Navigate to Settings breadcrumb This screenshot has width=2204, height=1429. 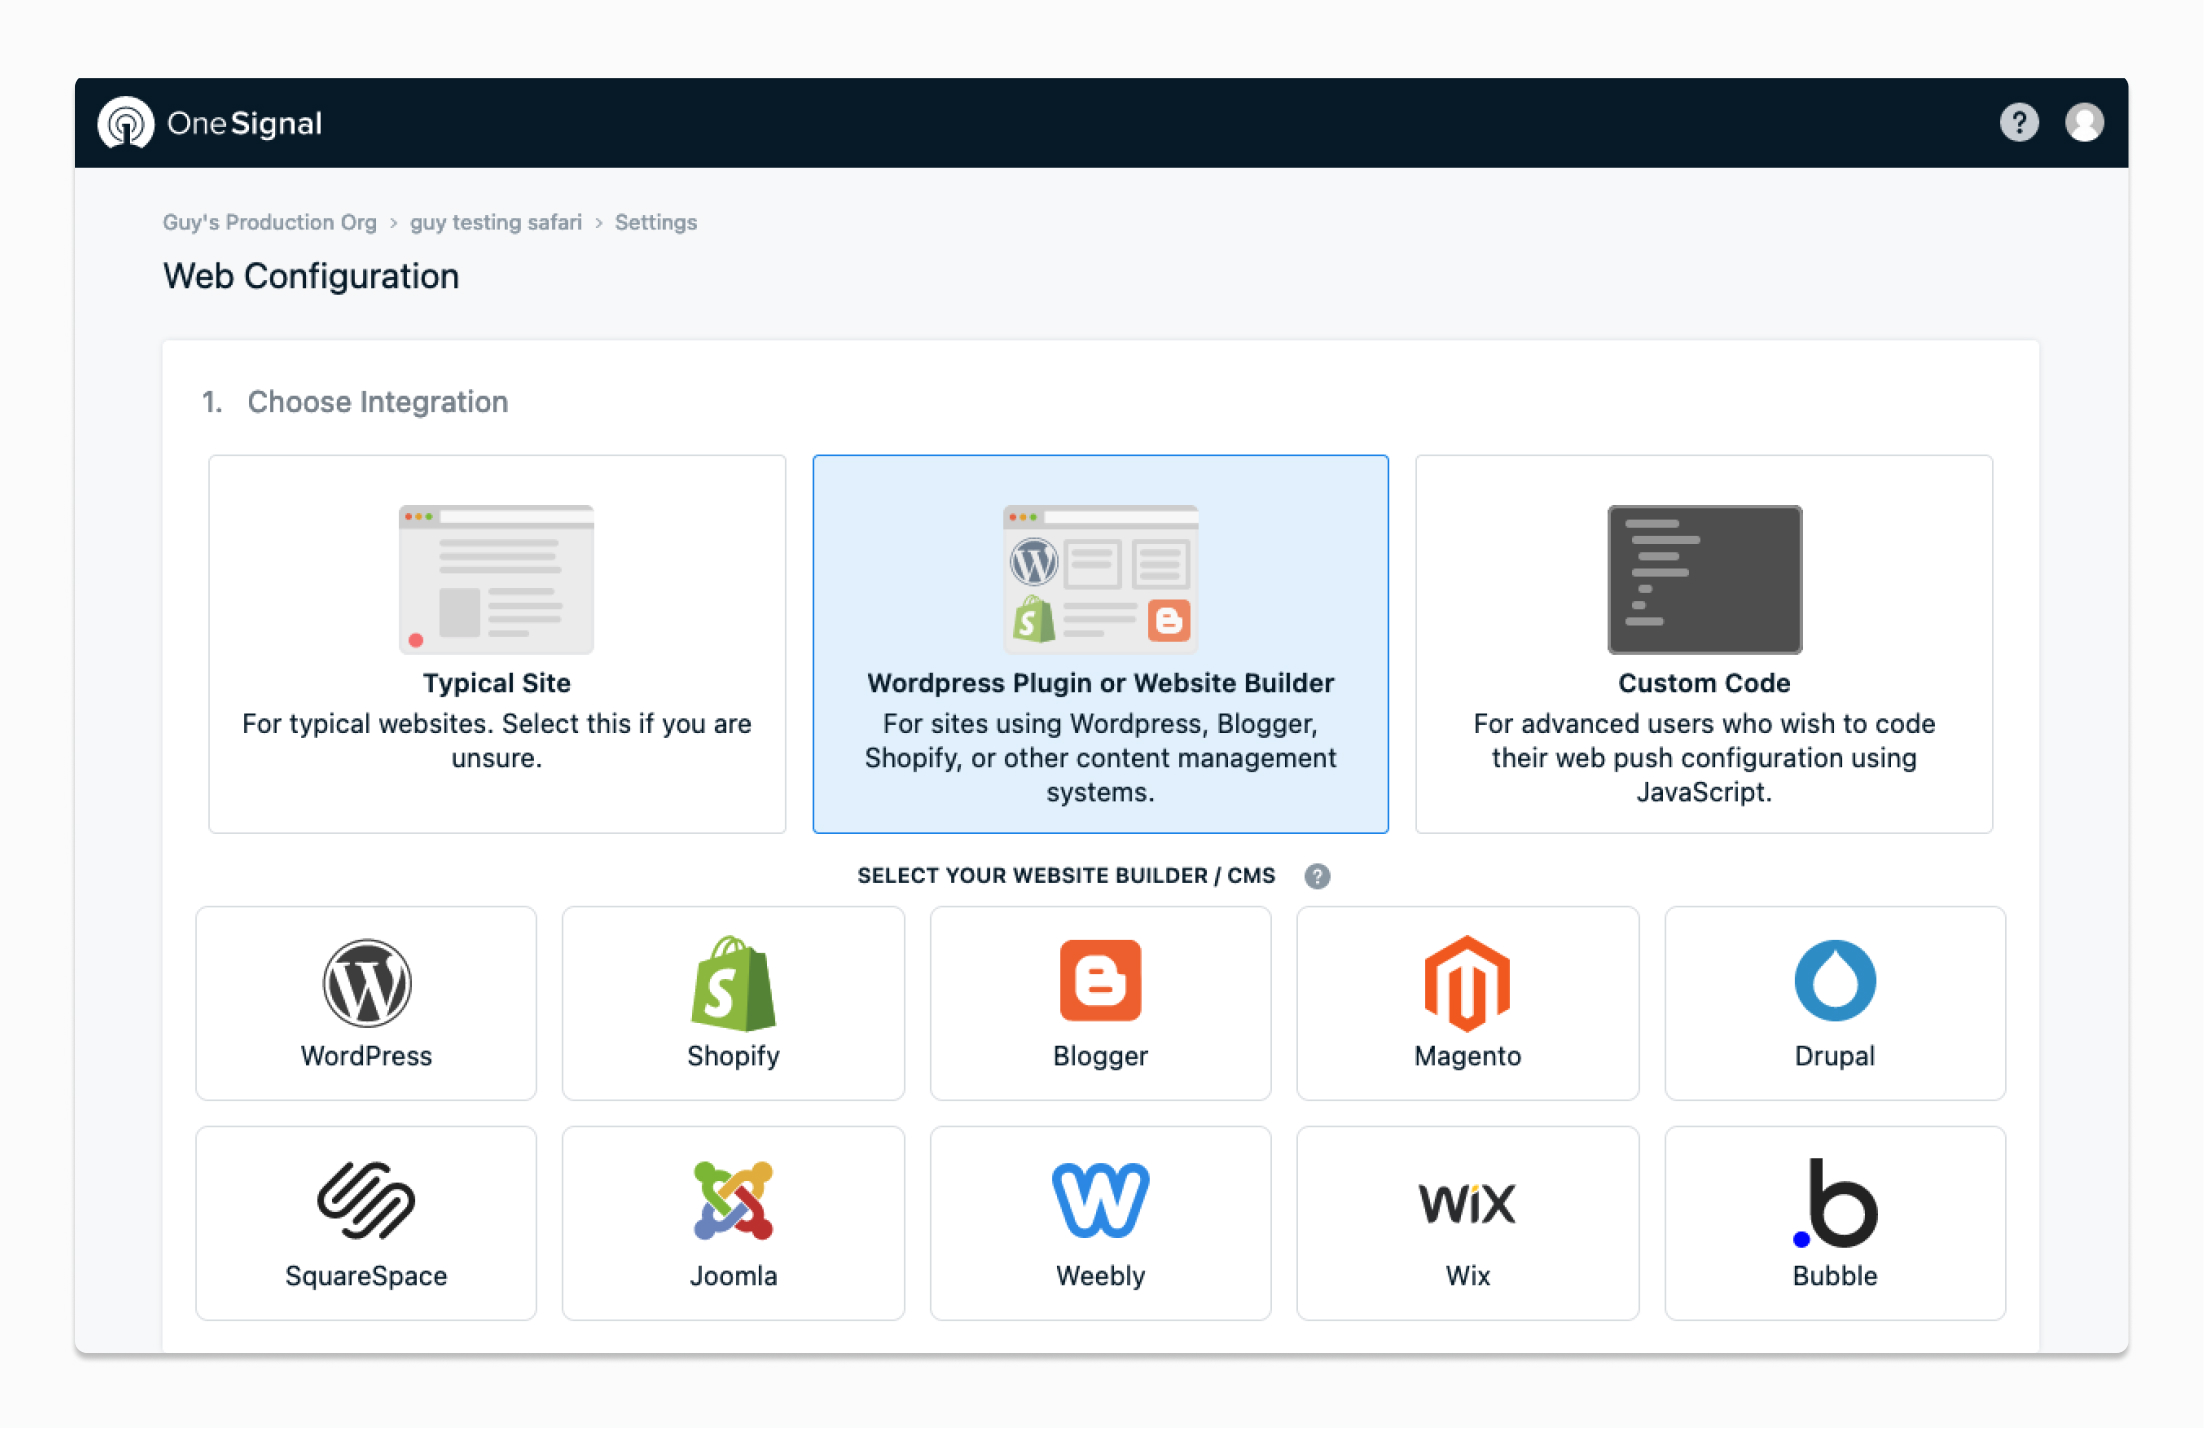[x=655, y=222]
